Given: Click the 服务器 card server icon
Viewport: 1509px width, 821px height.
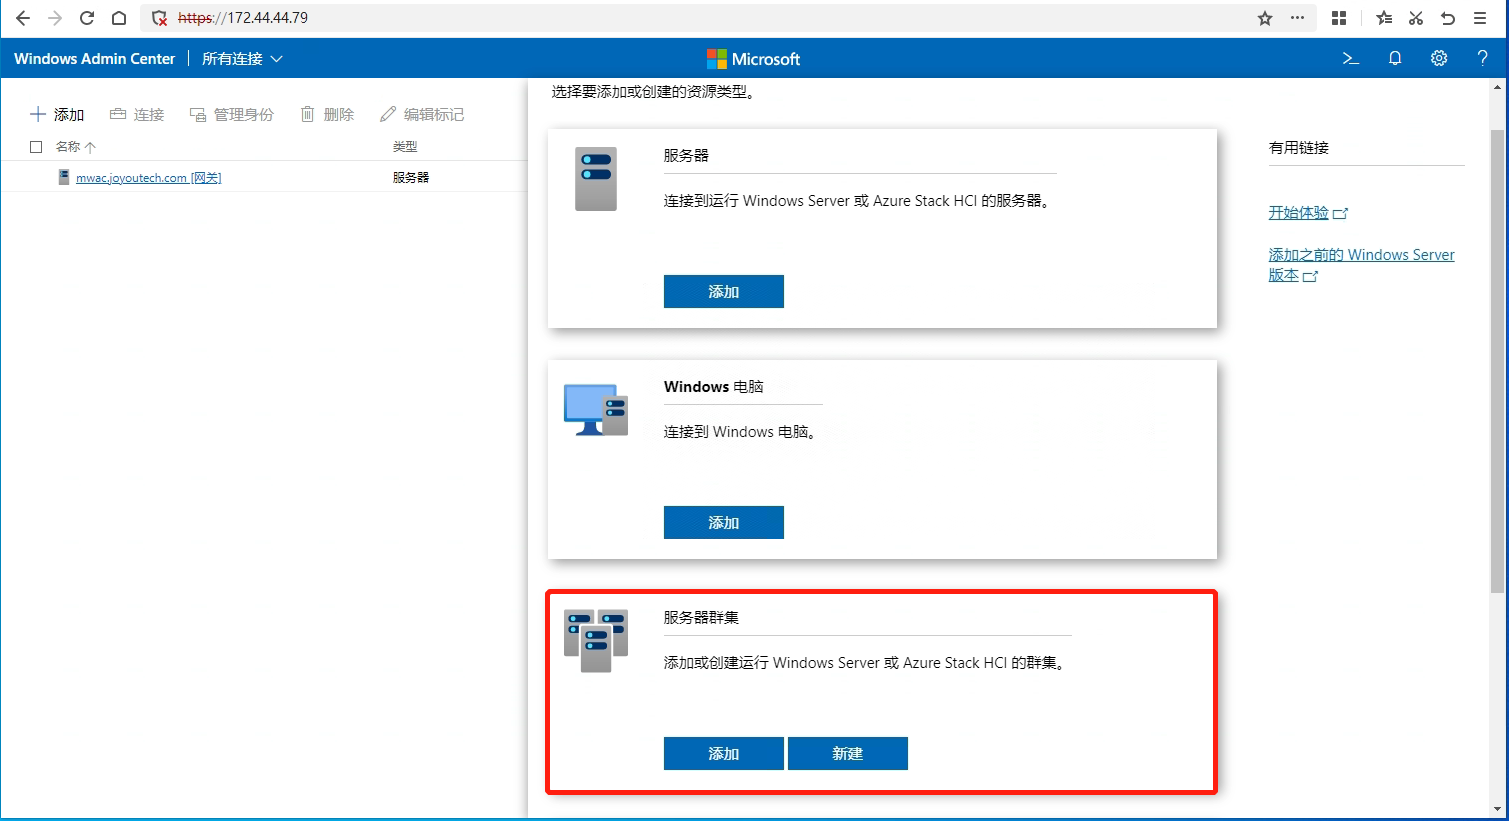Looking at the screenshot, I should coord(596,179).
